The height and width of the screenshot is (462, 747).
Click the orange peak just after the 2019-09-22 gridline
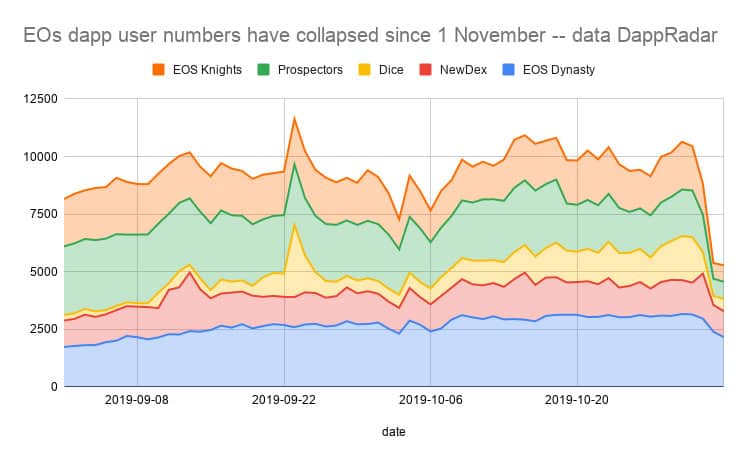click(x=294, y=118)
